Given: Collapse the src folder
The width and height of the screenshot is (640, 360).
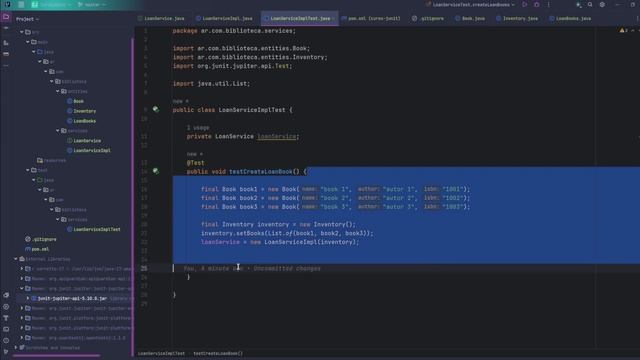Looking at the screenshot, I should pyautogui.click(x=22, y=32).
